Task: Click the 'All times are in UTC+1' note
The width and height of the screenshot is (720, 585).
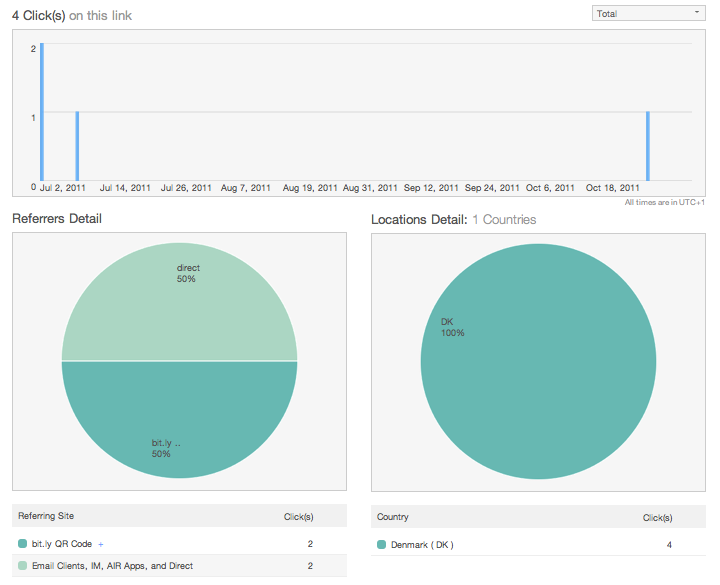Action: (664, 202)
